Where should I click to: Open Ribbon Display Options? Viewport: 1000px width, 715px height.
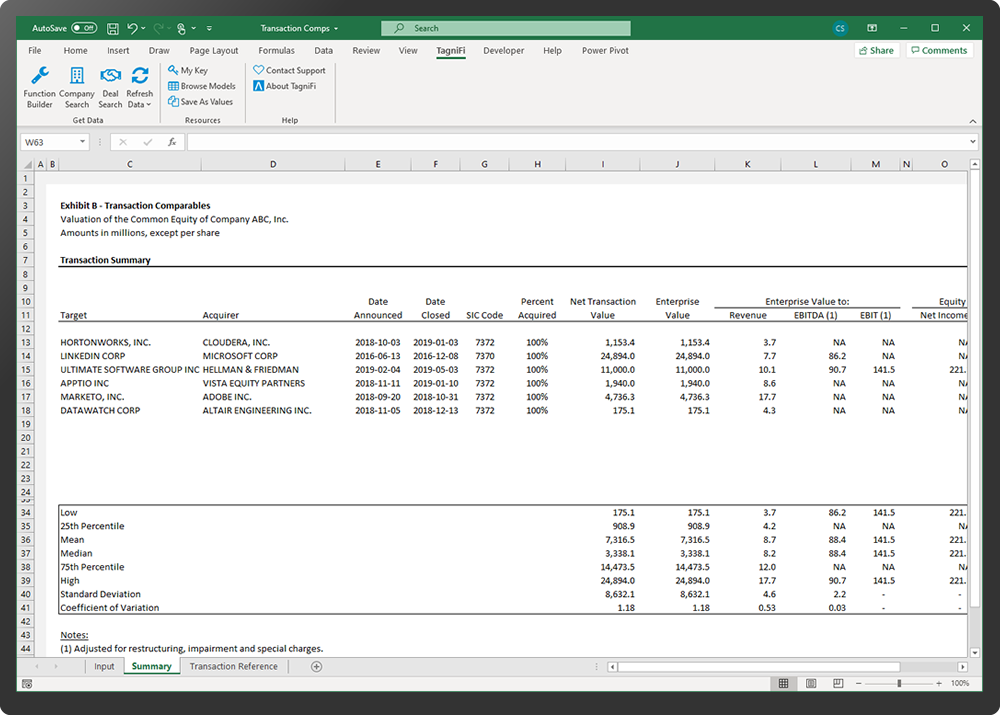click(872, 28)
